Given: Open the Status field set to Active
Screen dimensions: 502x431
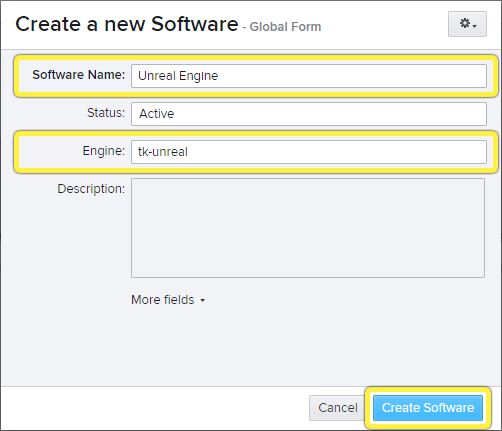Looking at the screenshot, I should pyautogui.click(x=309, y=114).
